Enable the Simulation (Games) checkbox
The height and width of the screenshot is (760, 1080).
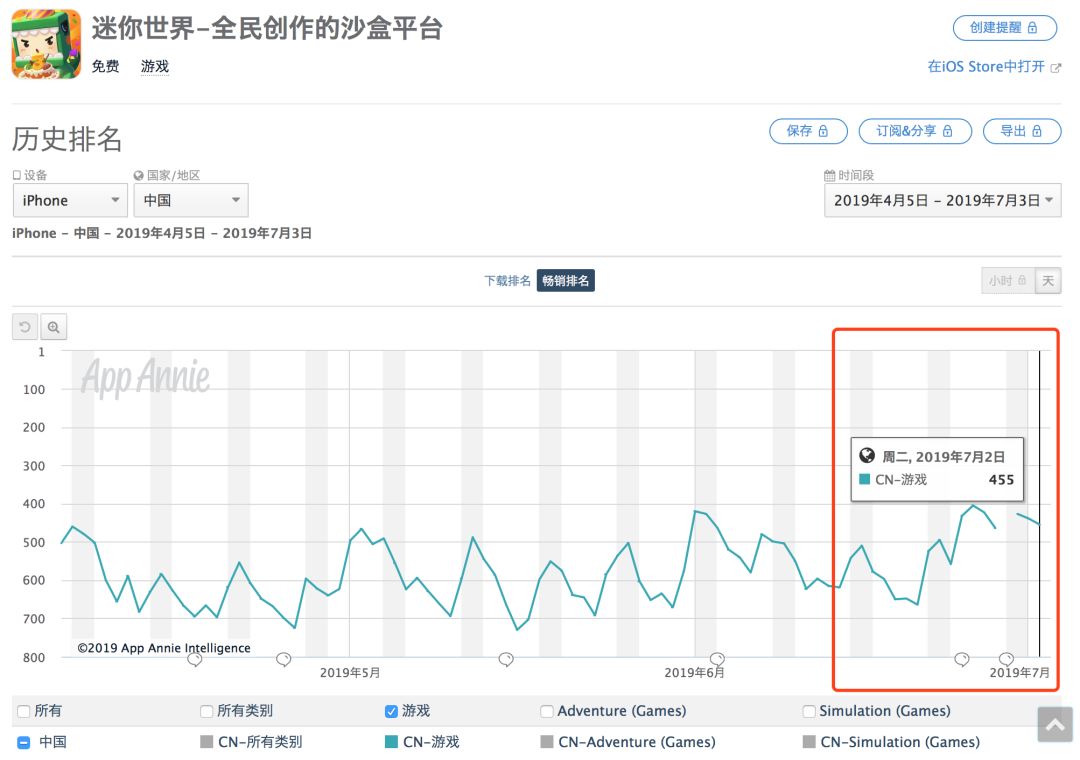click(x=809, y=711)
